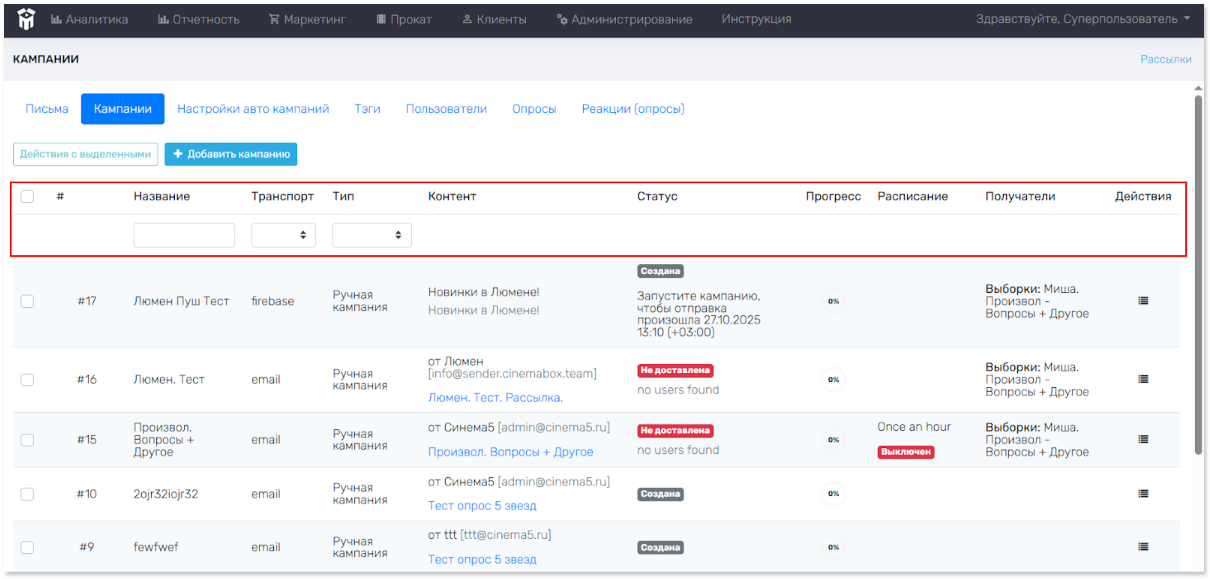
Task: Switch to the Письма tab
Action: pos(47,109)
